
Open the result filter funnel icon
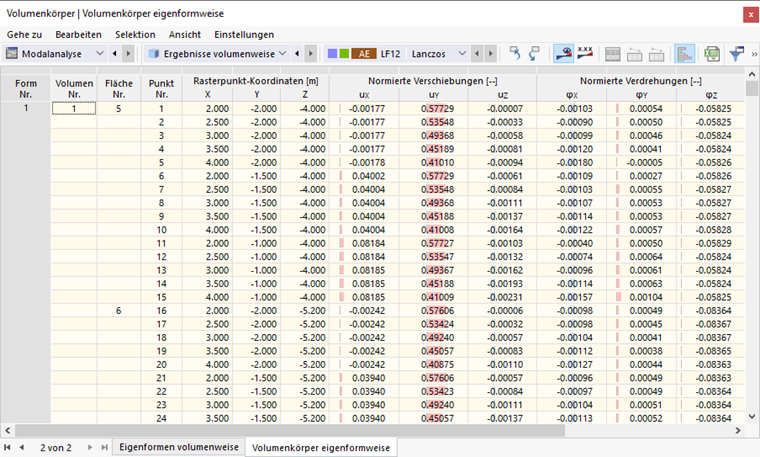tap(736, 54)
